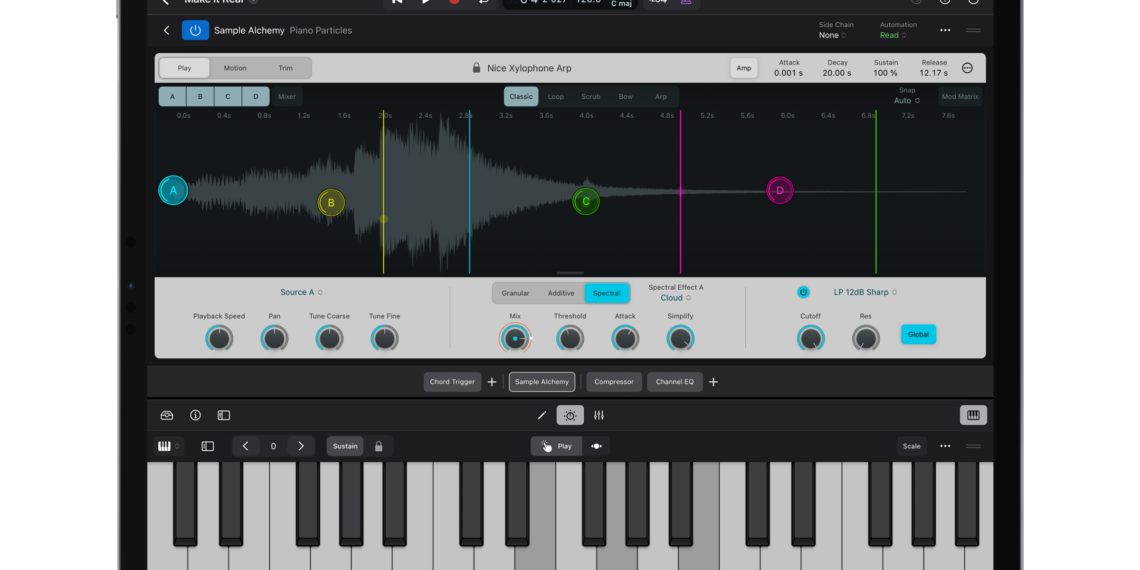Open the Compressor plug-in button
Viewport: 1140px width, 570px height.
(614, 382)
